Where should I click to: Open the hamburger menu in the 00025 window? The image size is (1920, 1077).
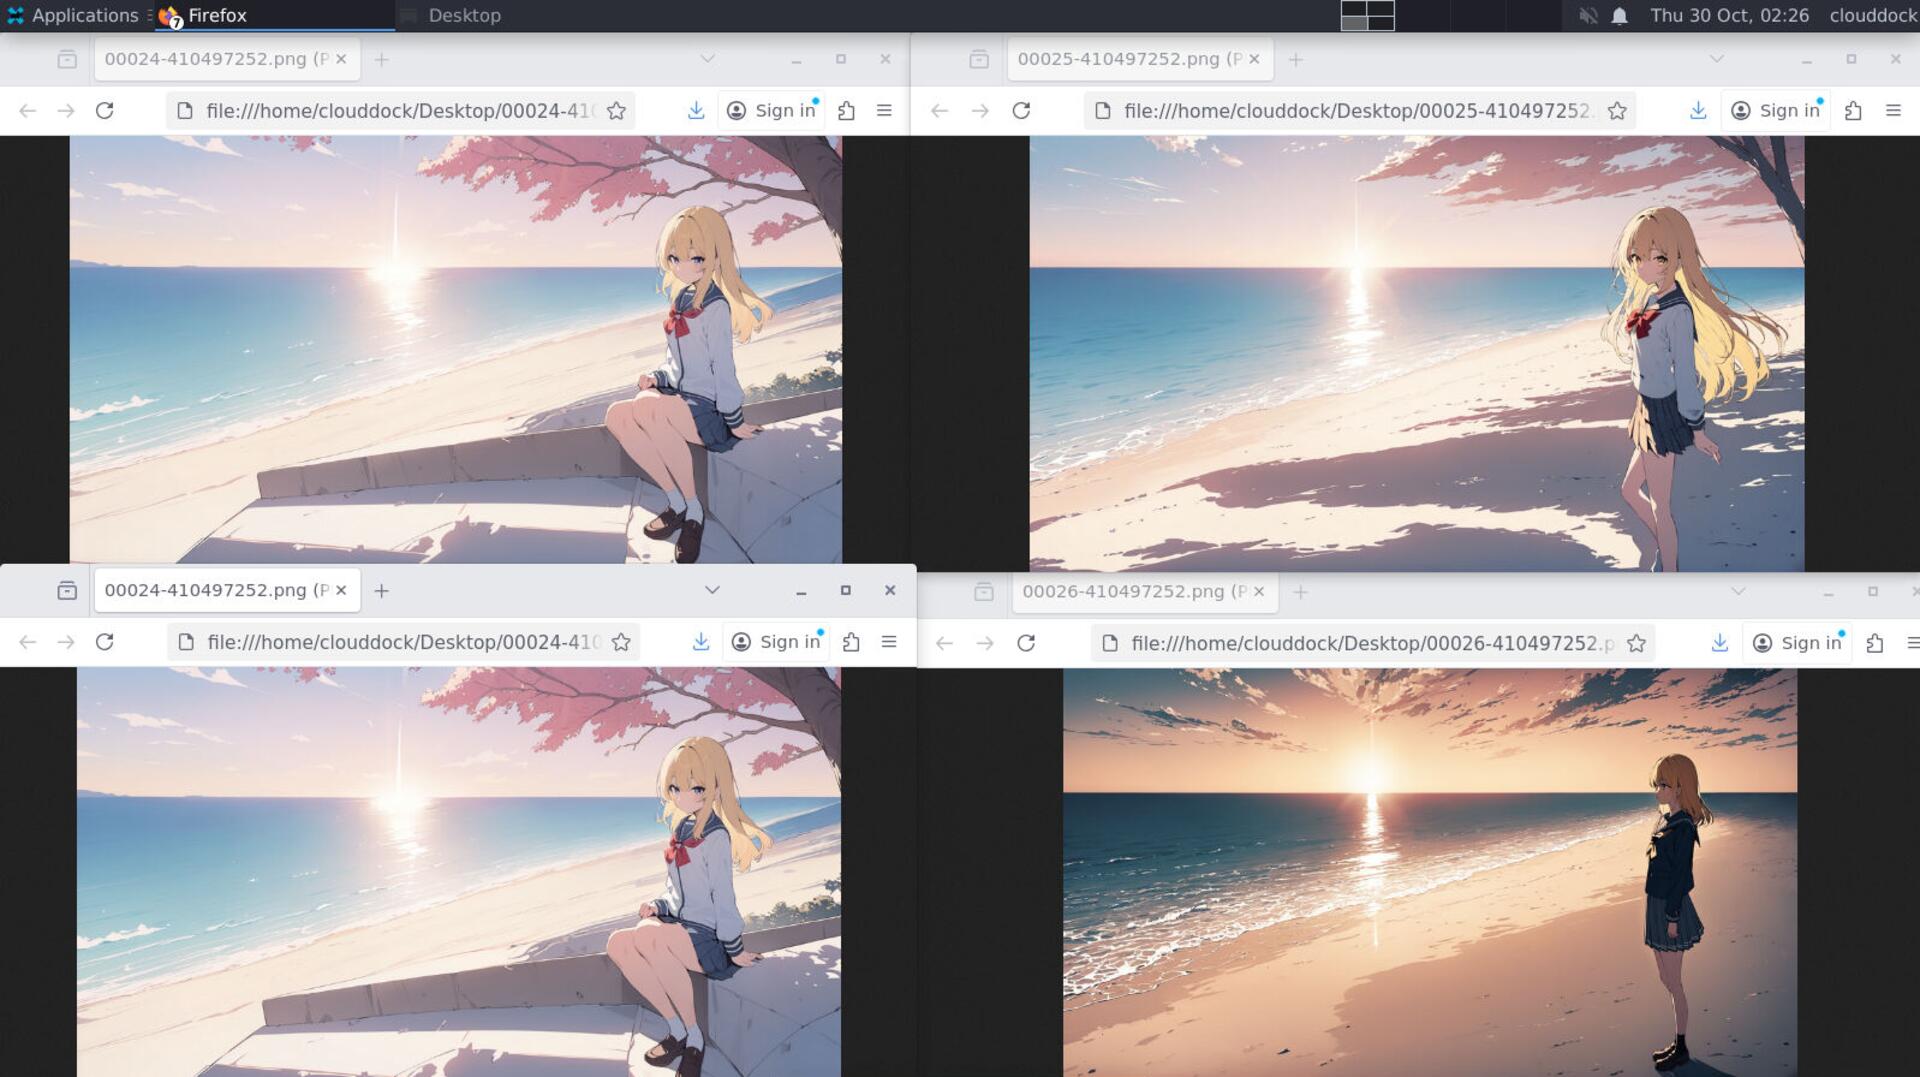(x=1893, y=111)
